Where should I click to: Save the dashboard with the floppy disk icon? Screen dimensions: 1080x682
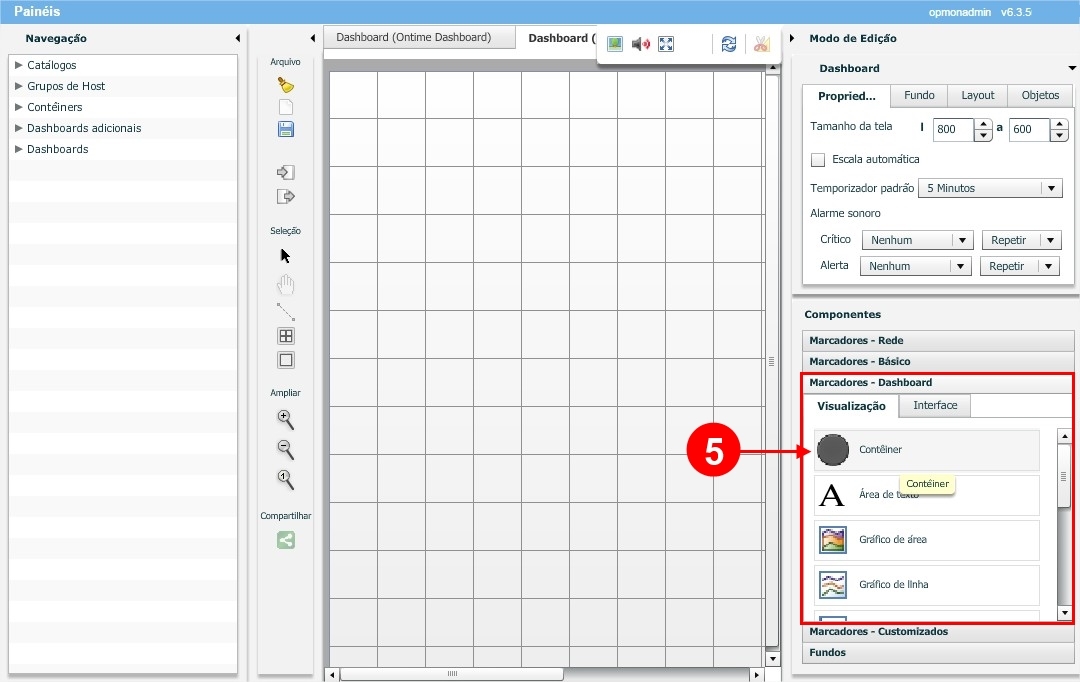click(285, 129)
